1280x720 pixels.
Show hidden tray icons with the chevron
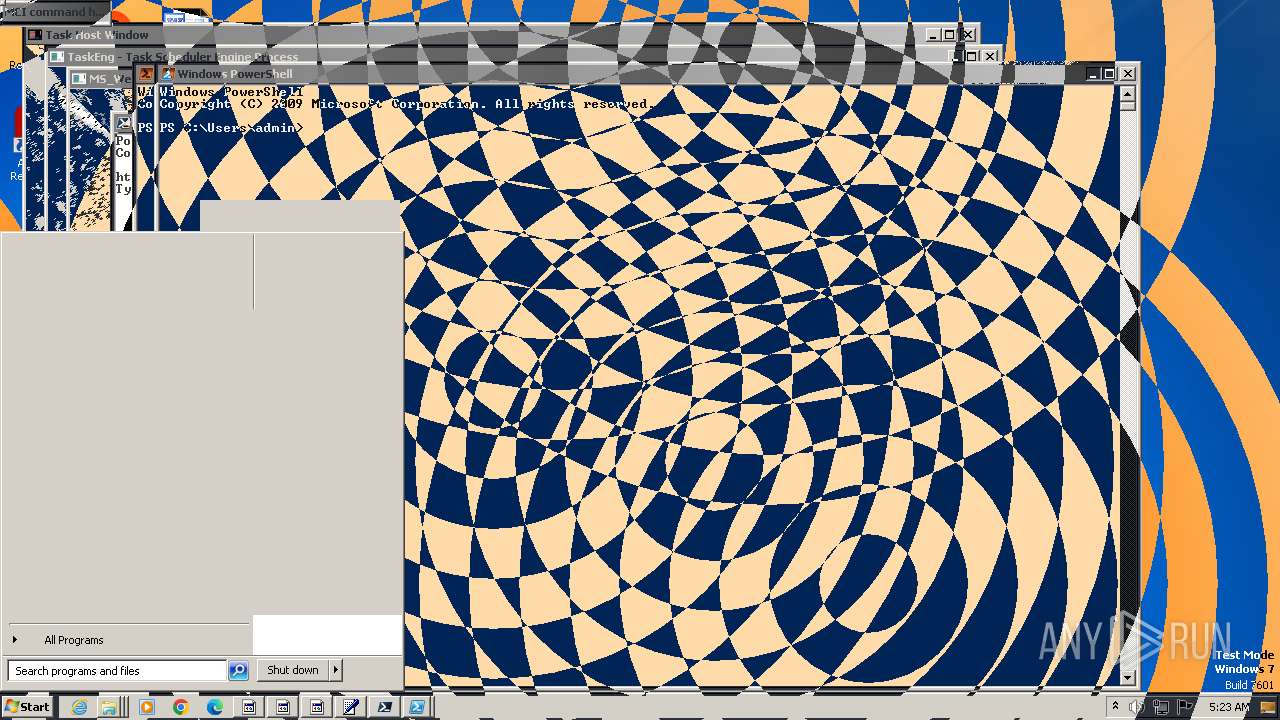1115,706
